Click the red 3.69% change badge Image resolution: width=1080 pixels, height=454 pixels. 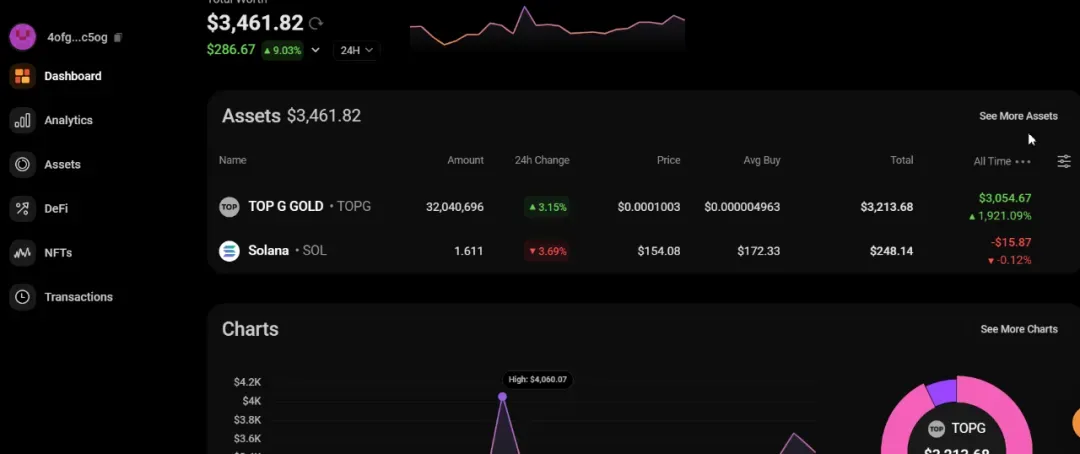(548, 251)
